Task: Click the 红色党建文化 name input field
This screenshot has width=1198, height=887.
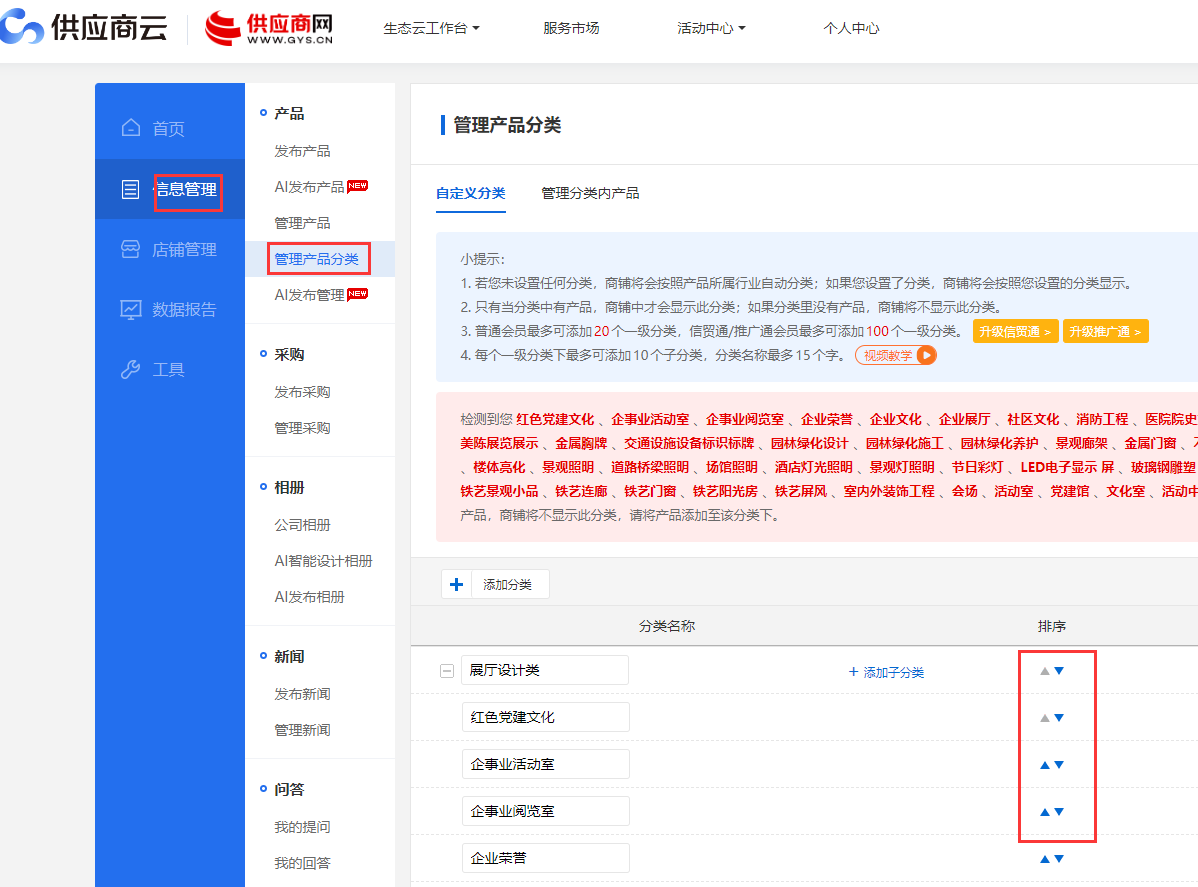Action: pyautogui.click(x=545, y=717)
